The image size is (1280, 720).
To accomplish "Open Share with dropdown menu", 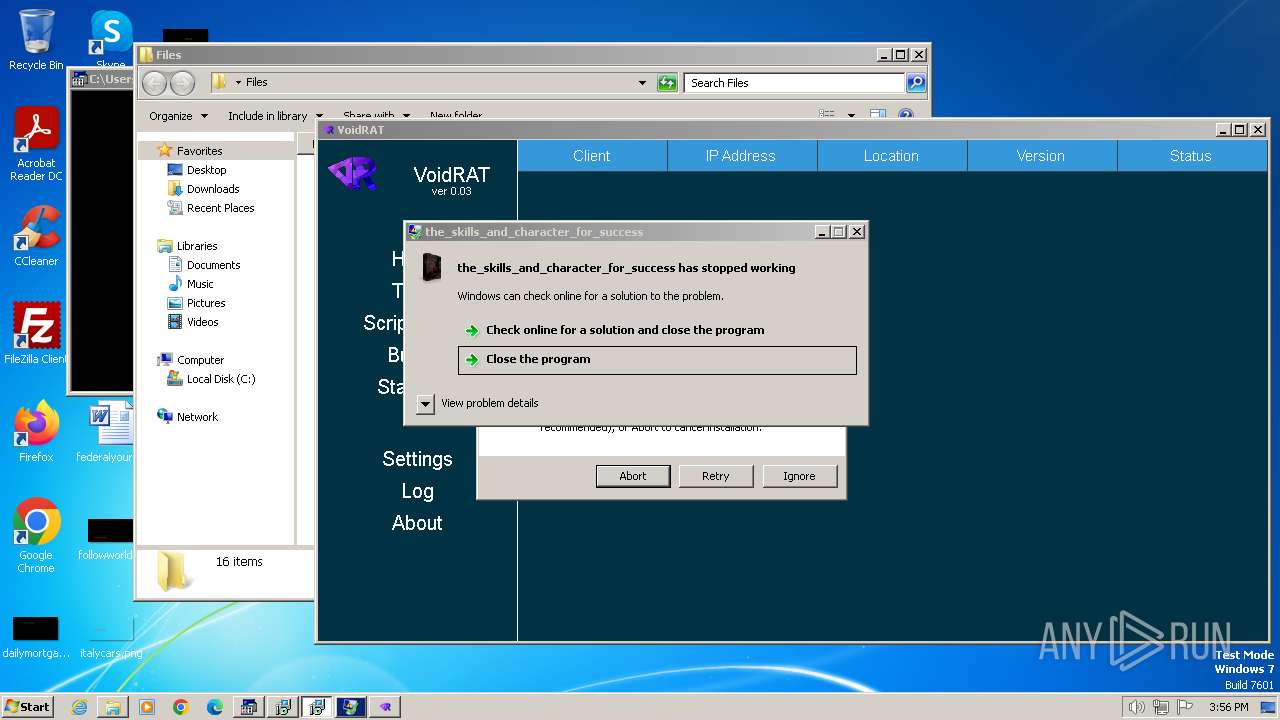I will pyautogui.click(x=376, y=116).
